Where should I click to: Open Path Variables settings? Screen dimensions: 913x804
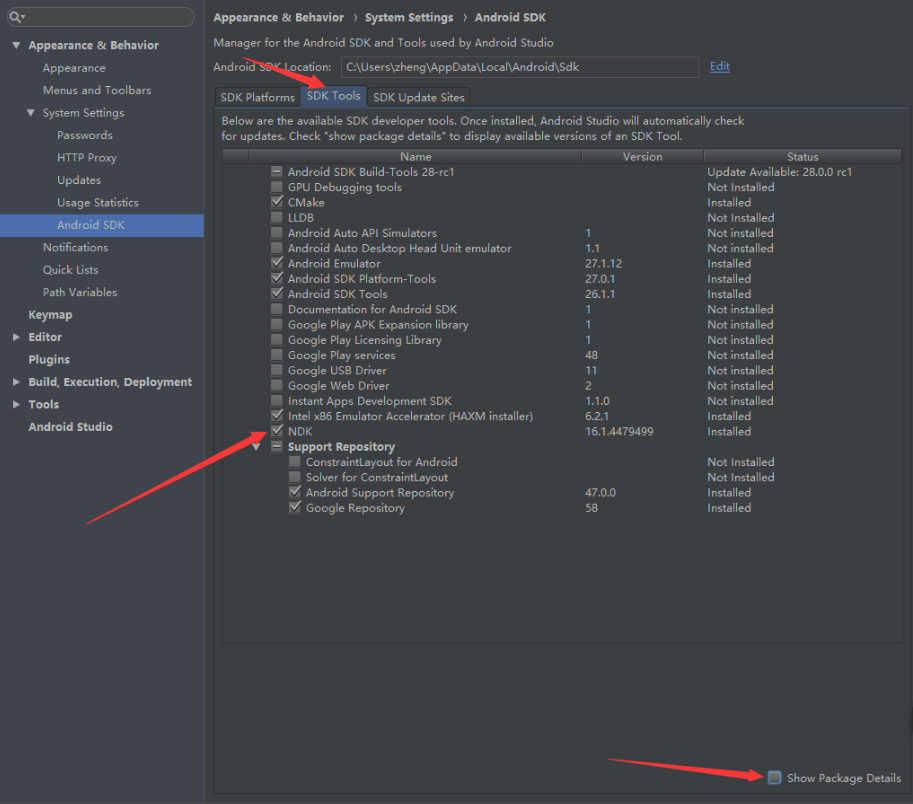click(x=80, y=292)
